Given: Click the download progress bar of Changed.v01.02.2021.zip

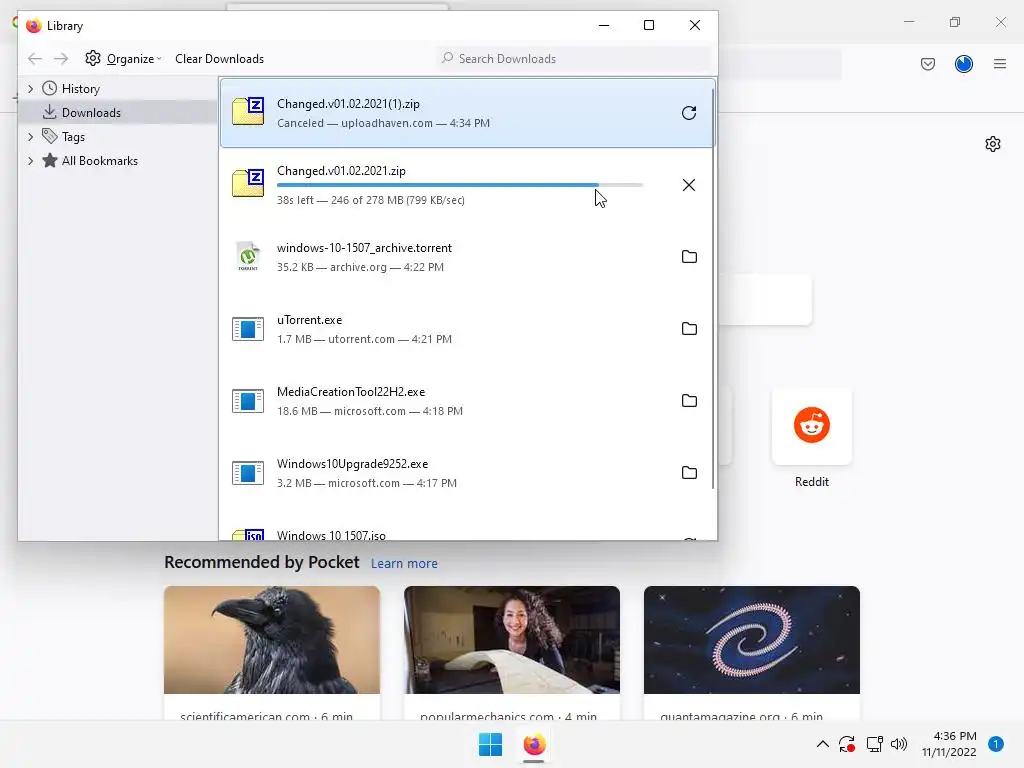Looking at the screenshot, I should click(x=460, y=185).
